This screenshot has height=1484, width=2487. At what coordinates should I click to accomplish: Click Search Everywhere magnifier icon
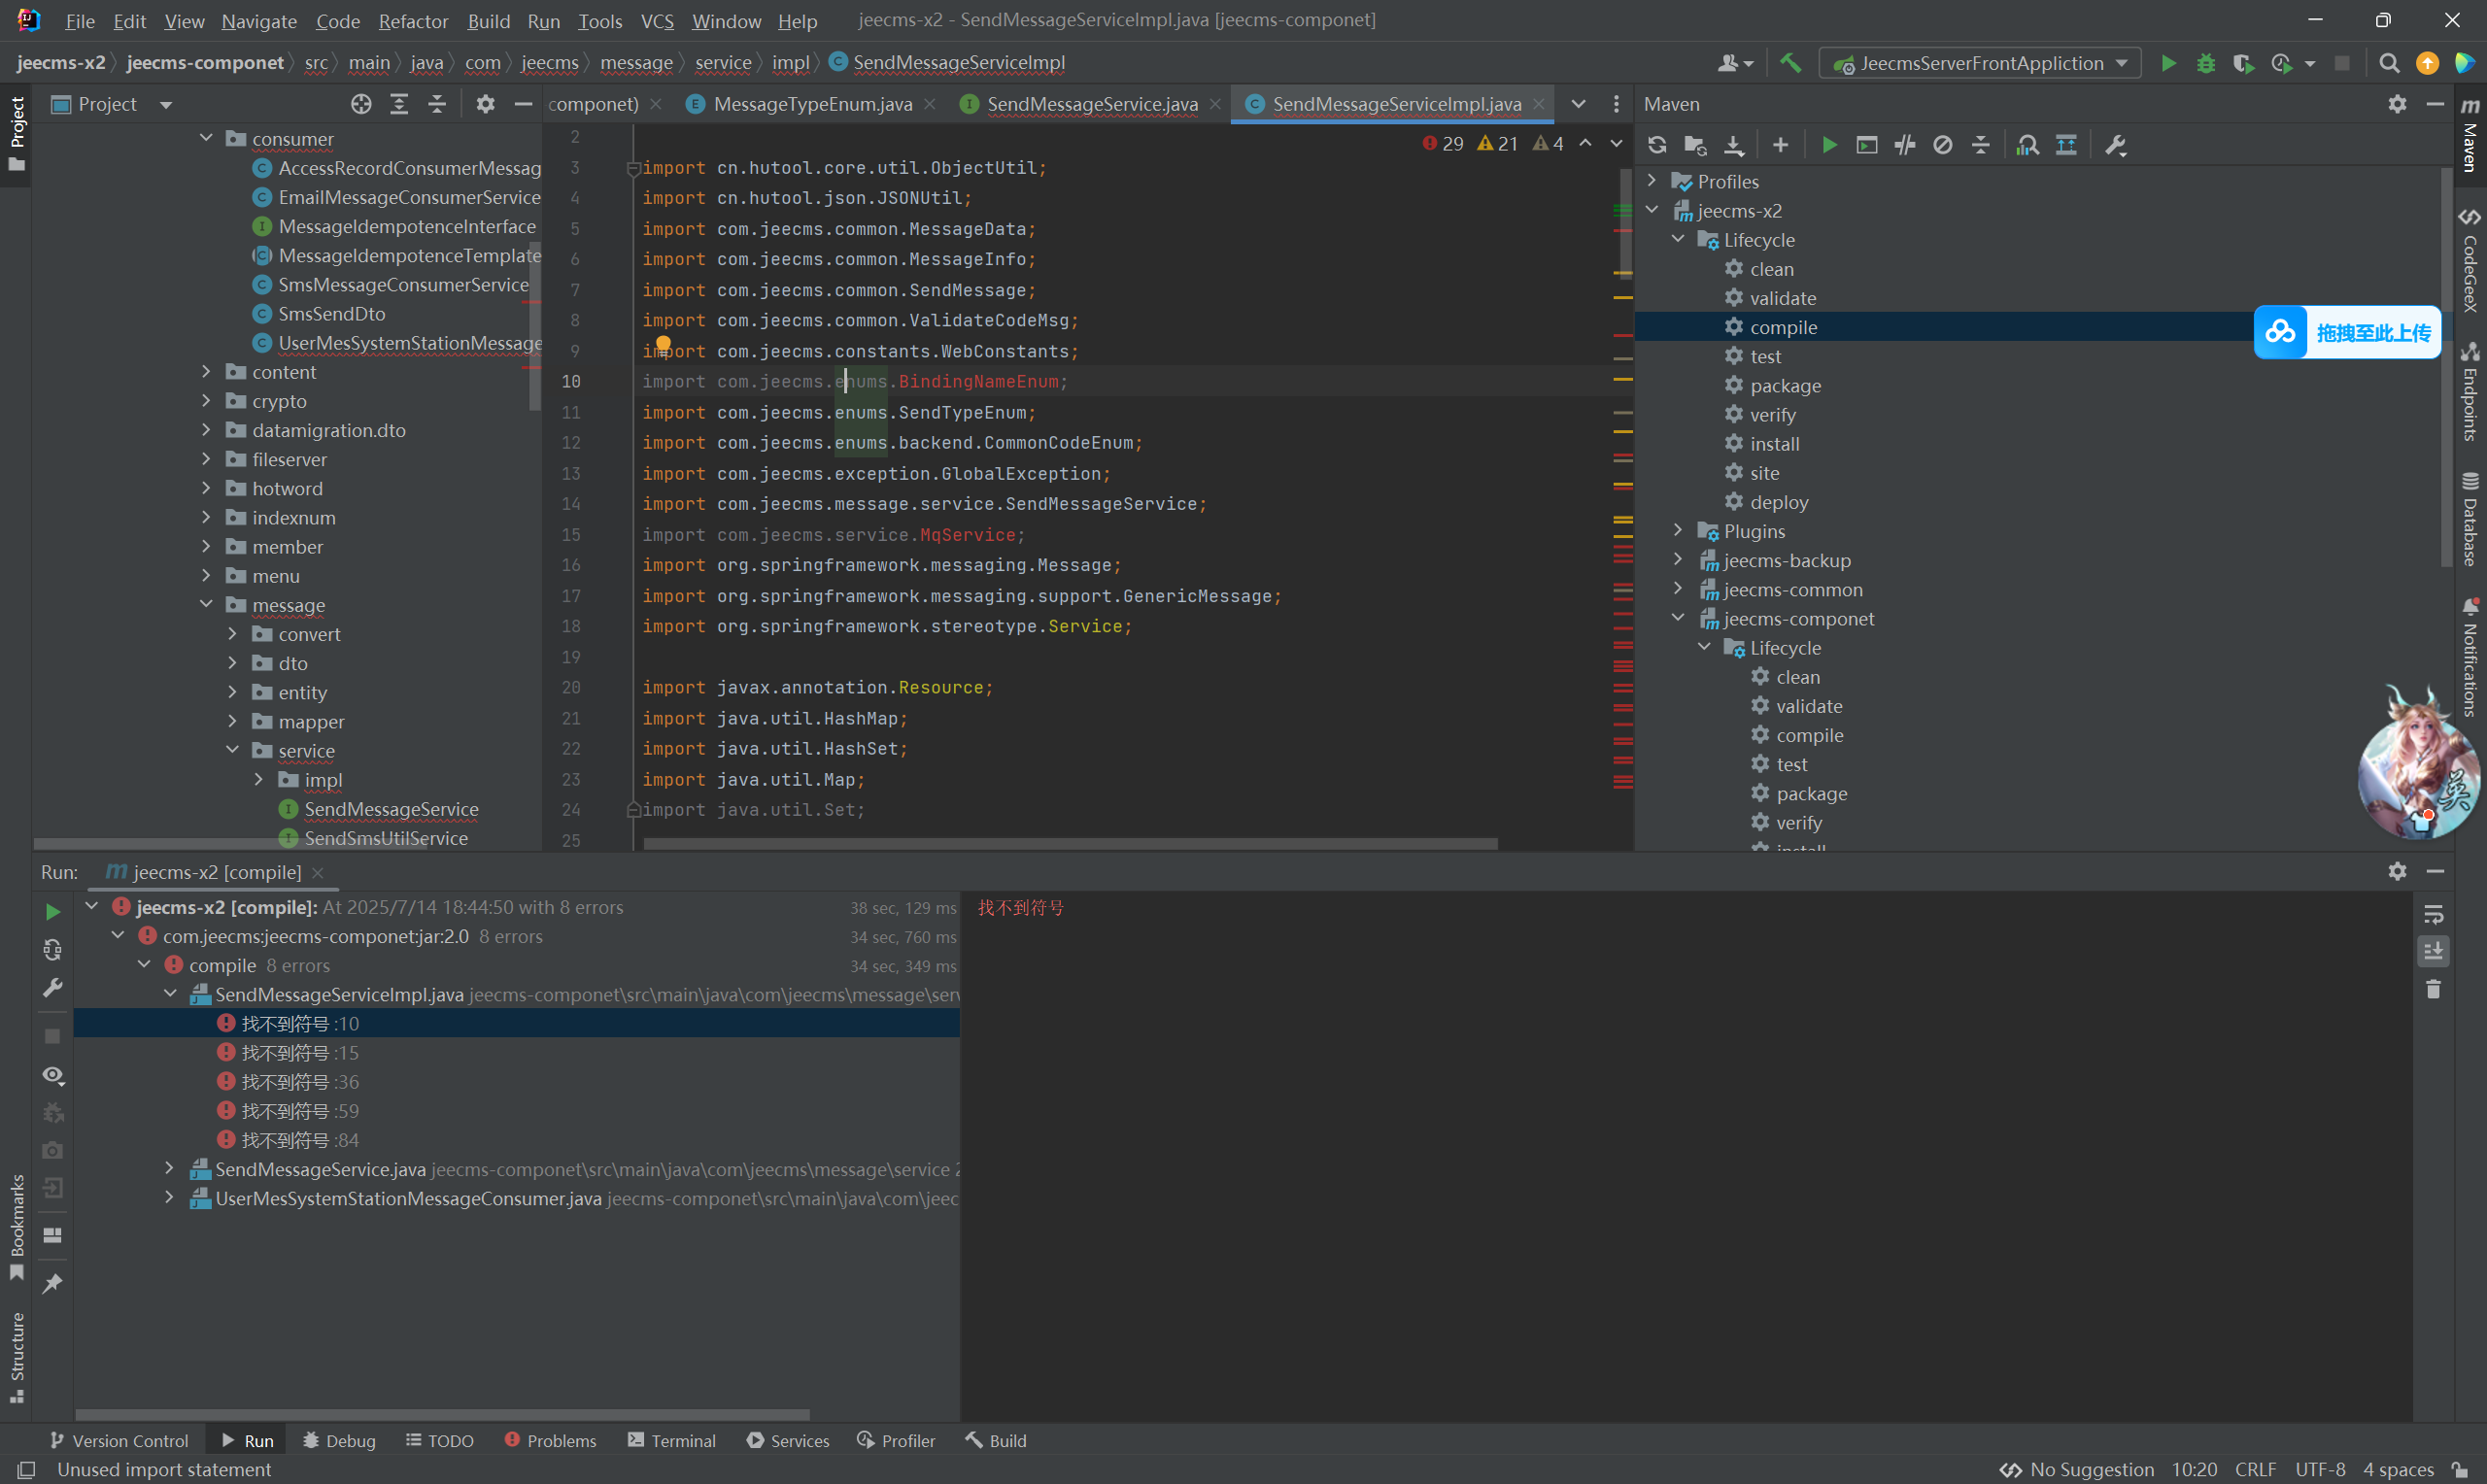click(x=2388, y=63)
